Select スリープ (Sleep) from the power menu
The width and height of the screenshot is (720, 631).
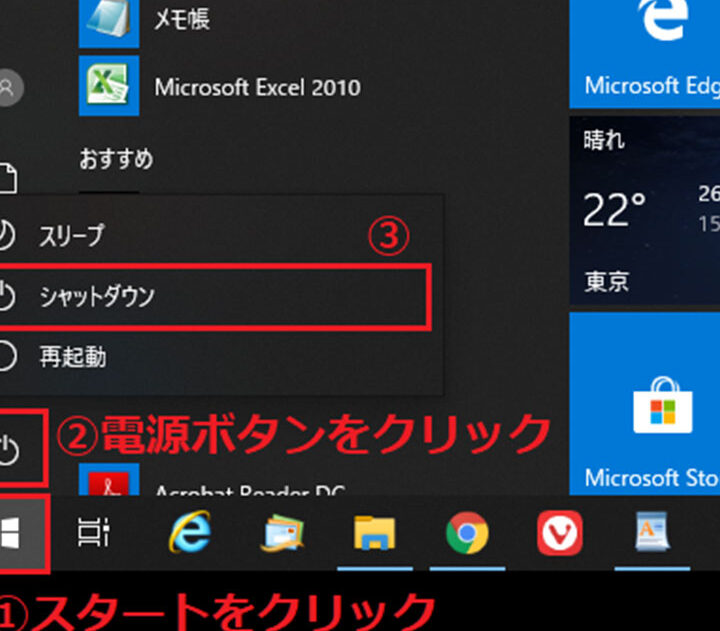point(70,236)
